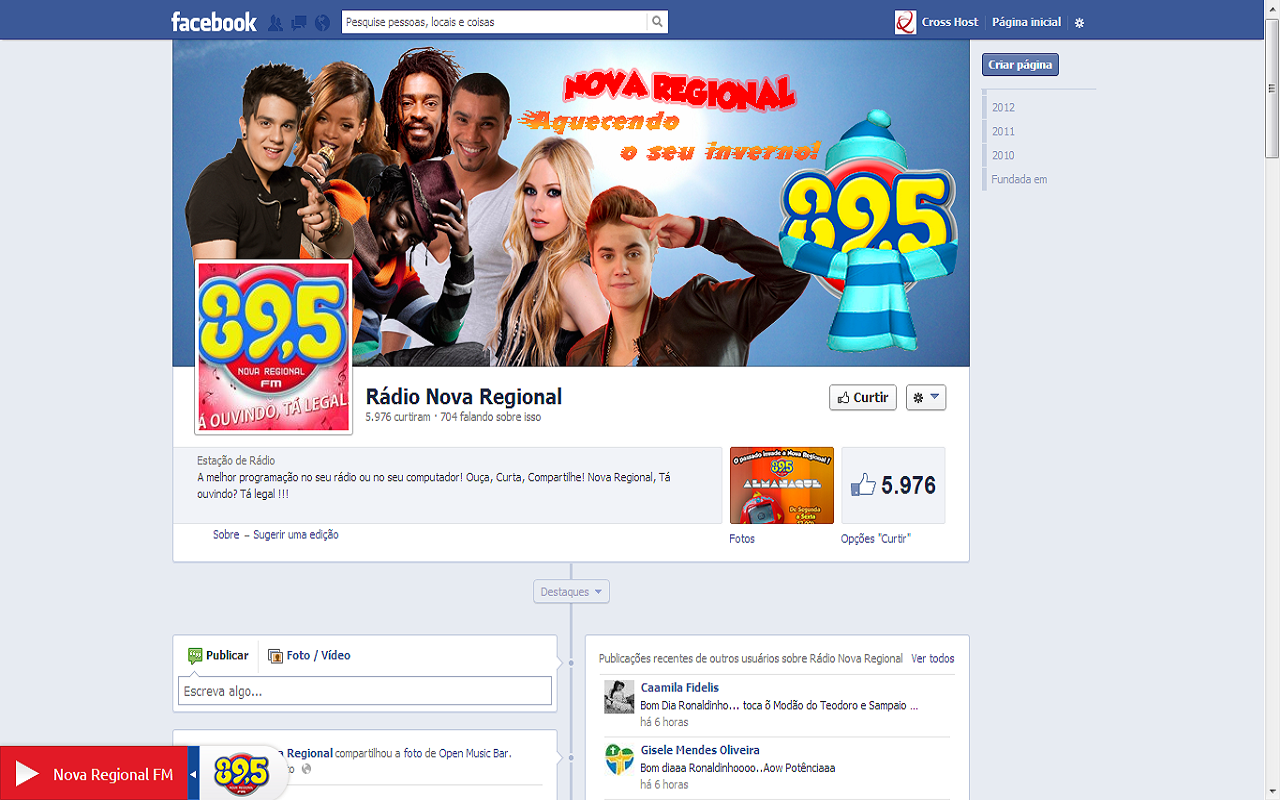This screenshot has height=800, width=1280.
Task: Click Caamila Fidelis avatar picture
Action: point(619,697)
